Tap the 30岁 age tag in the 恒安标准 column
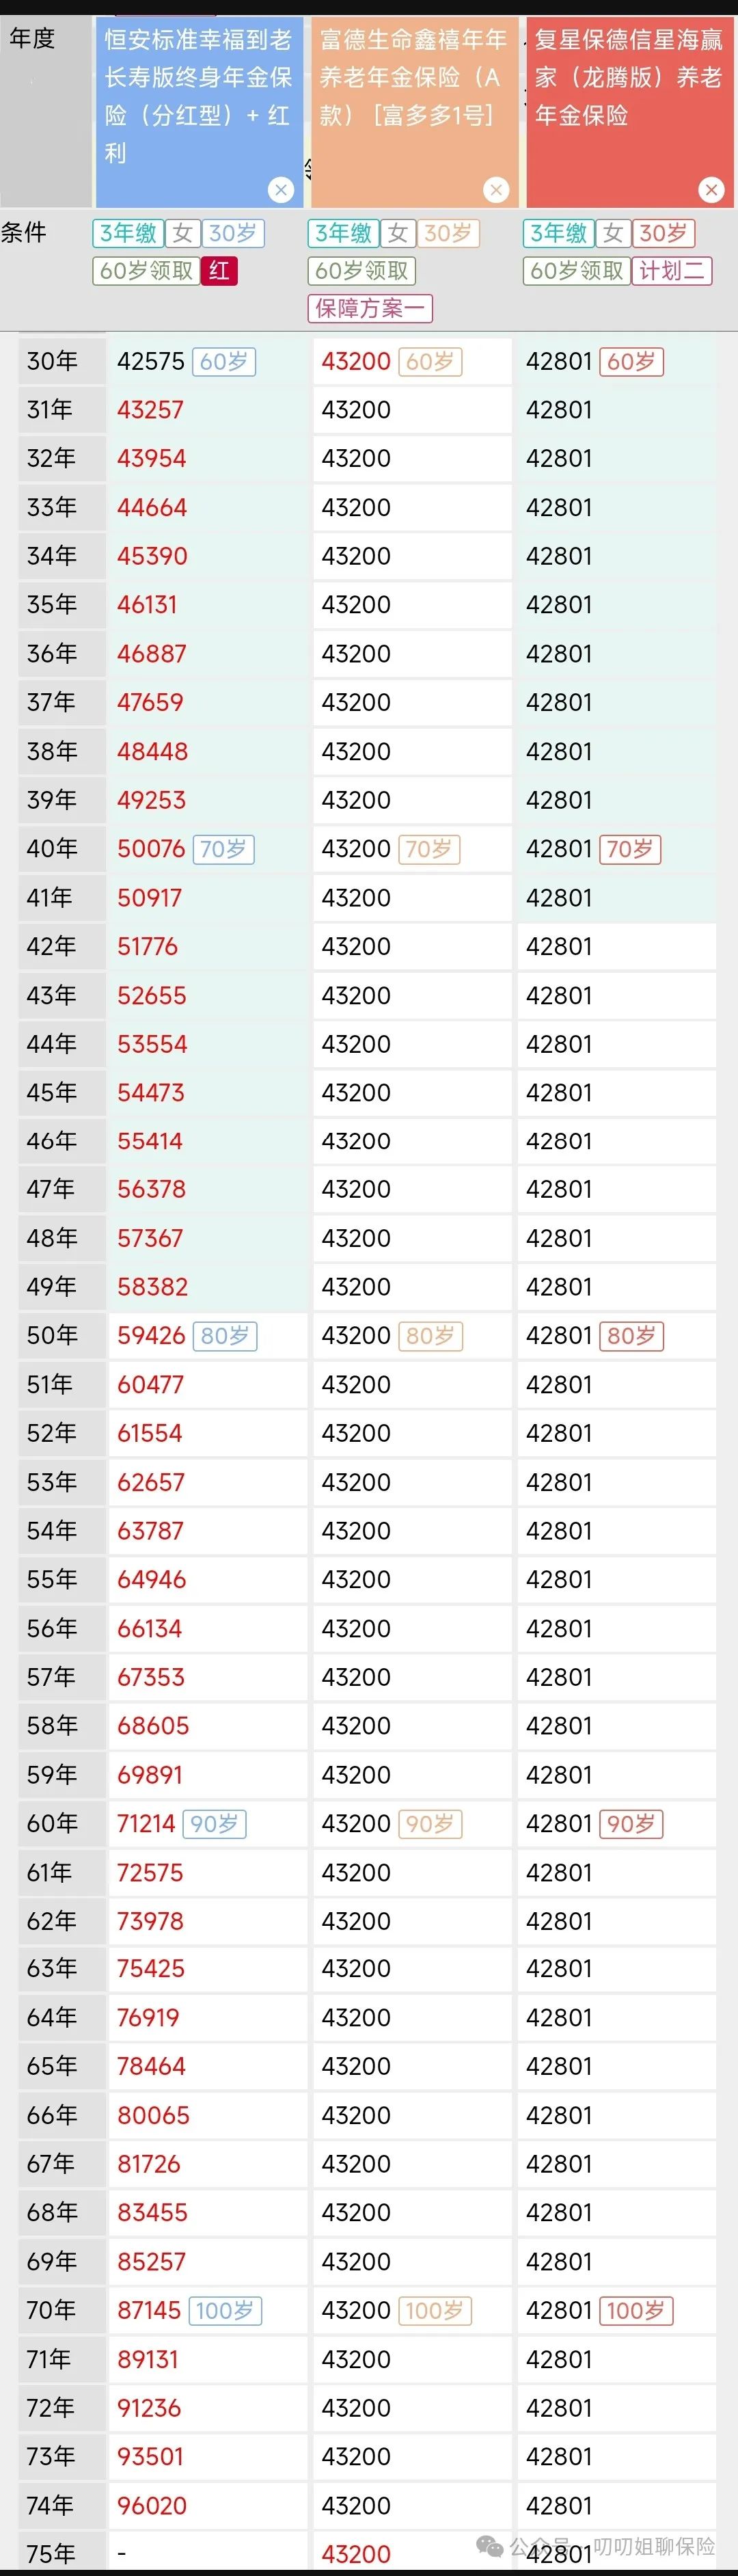Screen dimensions: 738x2576 233,233
